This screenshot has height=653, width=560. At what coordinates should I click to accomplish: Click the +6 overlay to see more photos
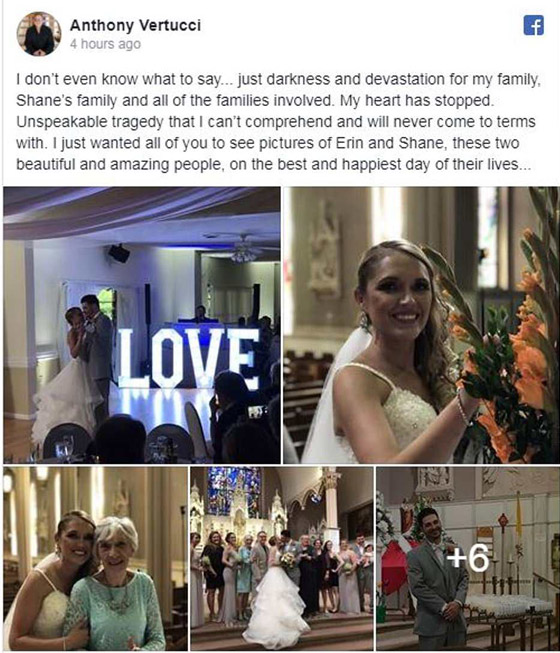pyautogui.click(x=468, y=558)
